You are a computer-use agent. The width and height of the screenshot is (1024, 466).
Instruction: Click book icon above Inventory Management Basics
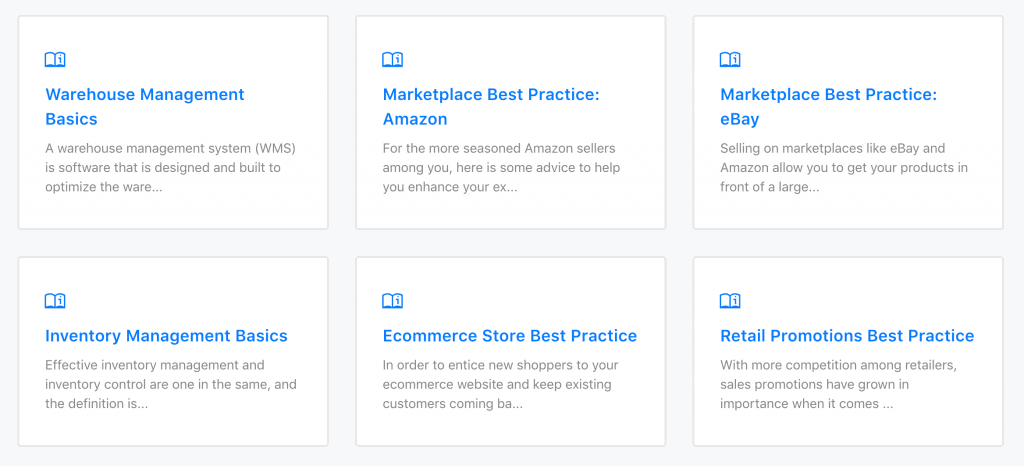[55, 301]
